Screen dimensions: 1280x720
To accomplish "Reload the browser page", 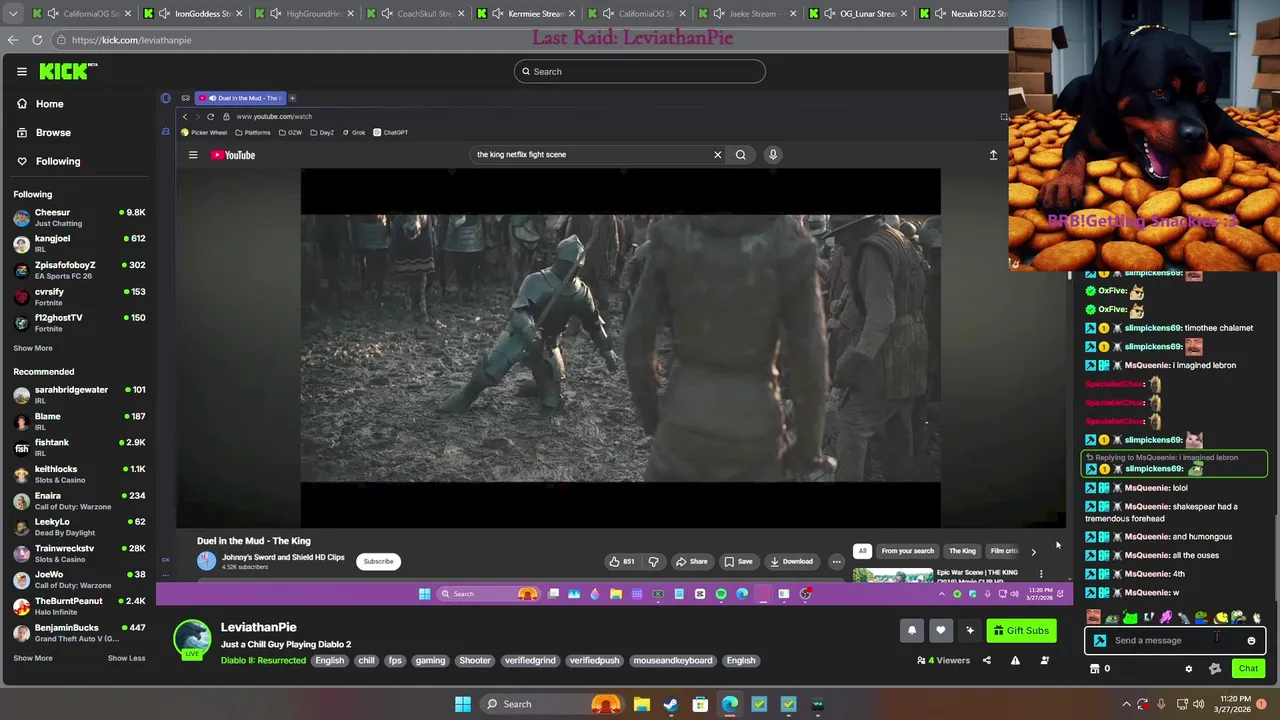I will click(x=37, y=40).
